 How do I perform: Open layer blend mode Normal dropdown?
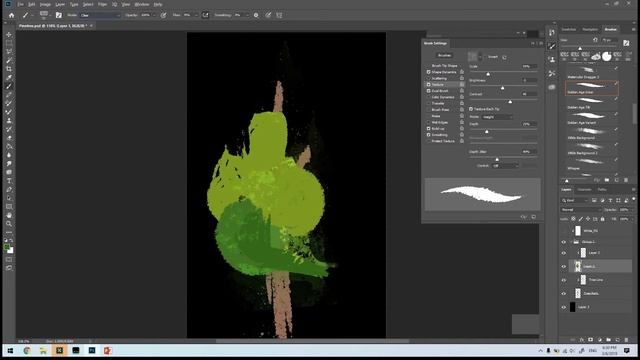(581, 209)
